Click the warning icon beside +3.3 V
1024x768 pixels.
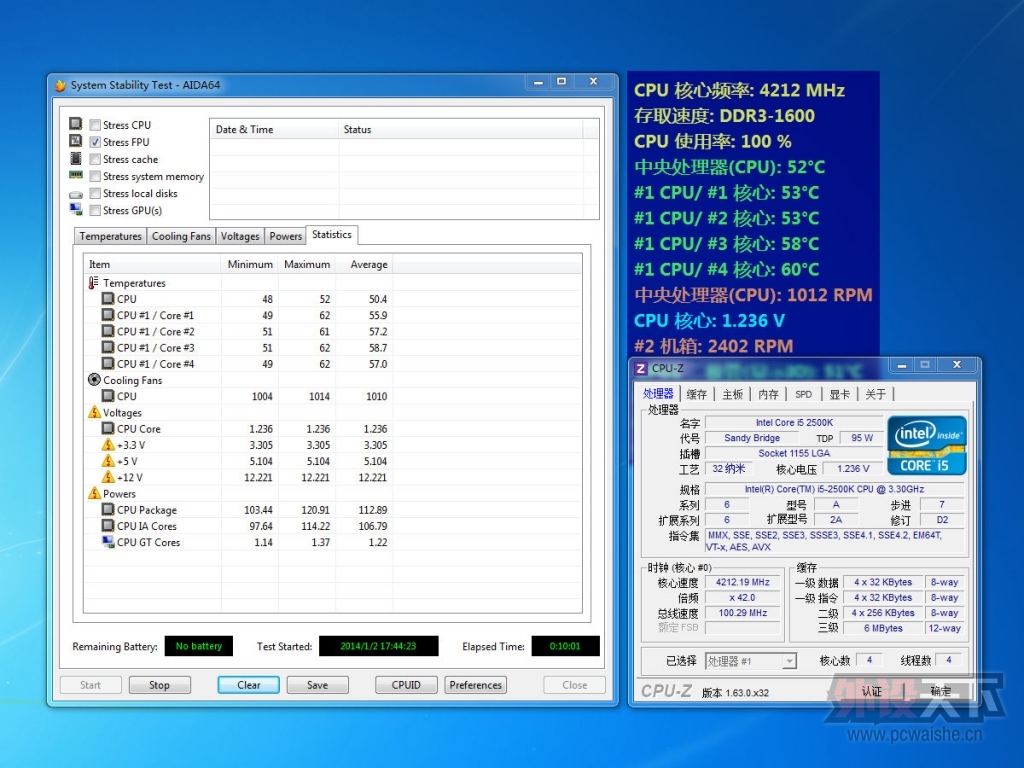pos(108,445)
